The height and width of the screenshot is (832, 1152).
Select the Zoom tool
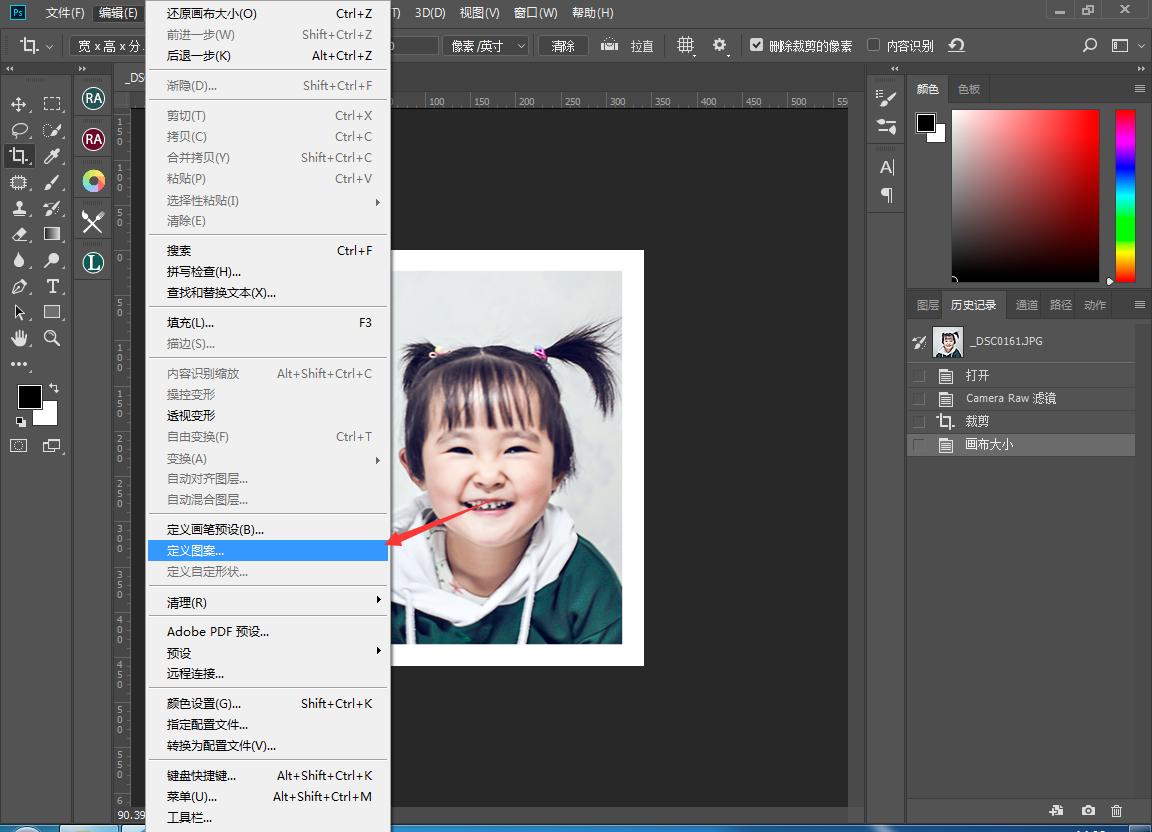point(51,338)
